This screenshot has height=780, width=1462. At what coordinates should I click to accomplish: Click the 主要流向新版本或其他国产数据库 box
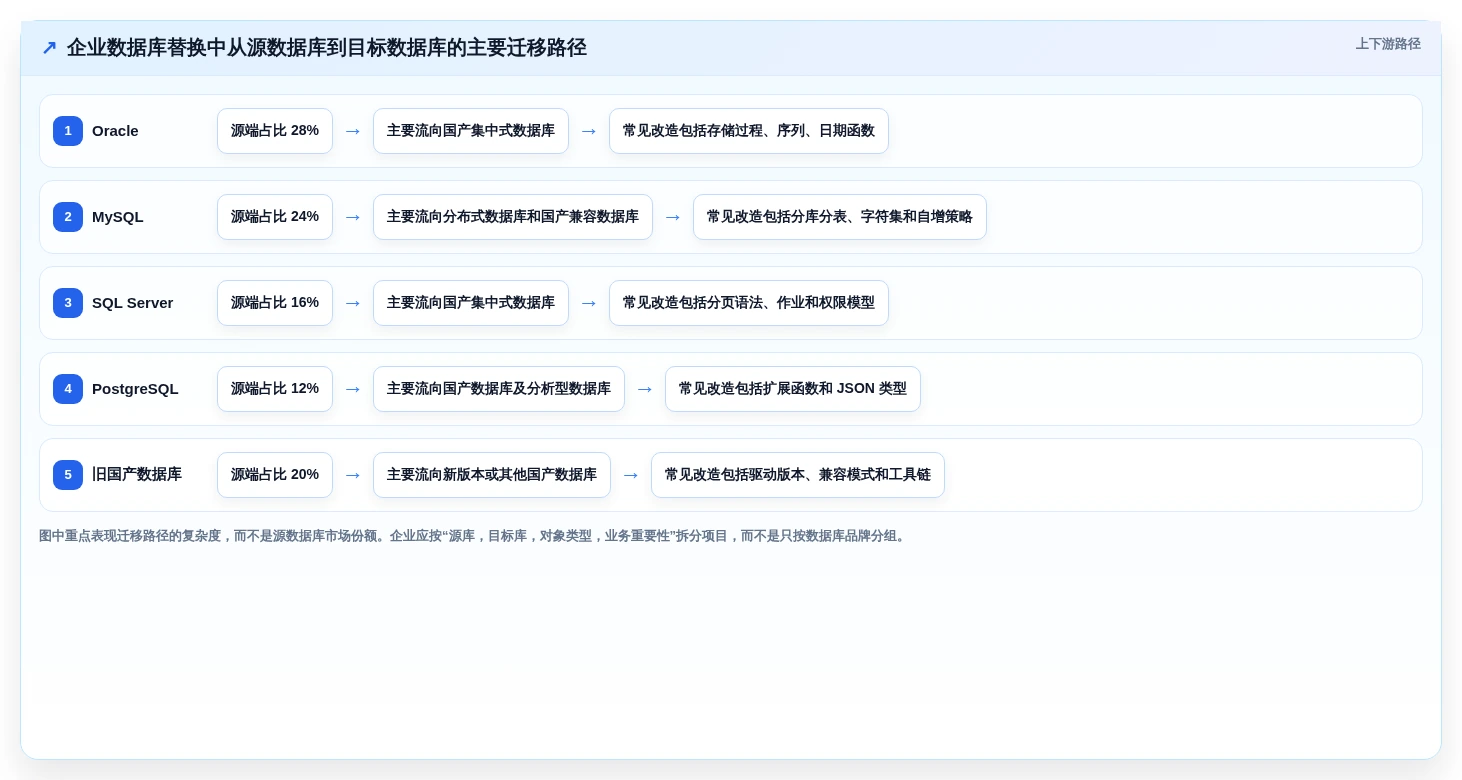(x=492, y=475)
